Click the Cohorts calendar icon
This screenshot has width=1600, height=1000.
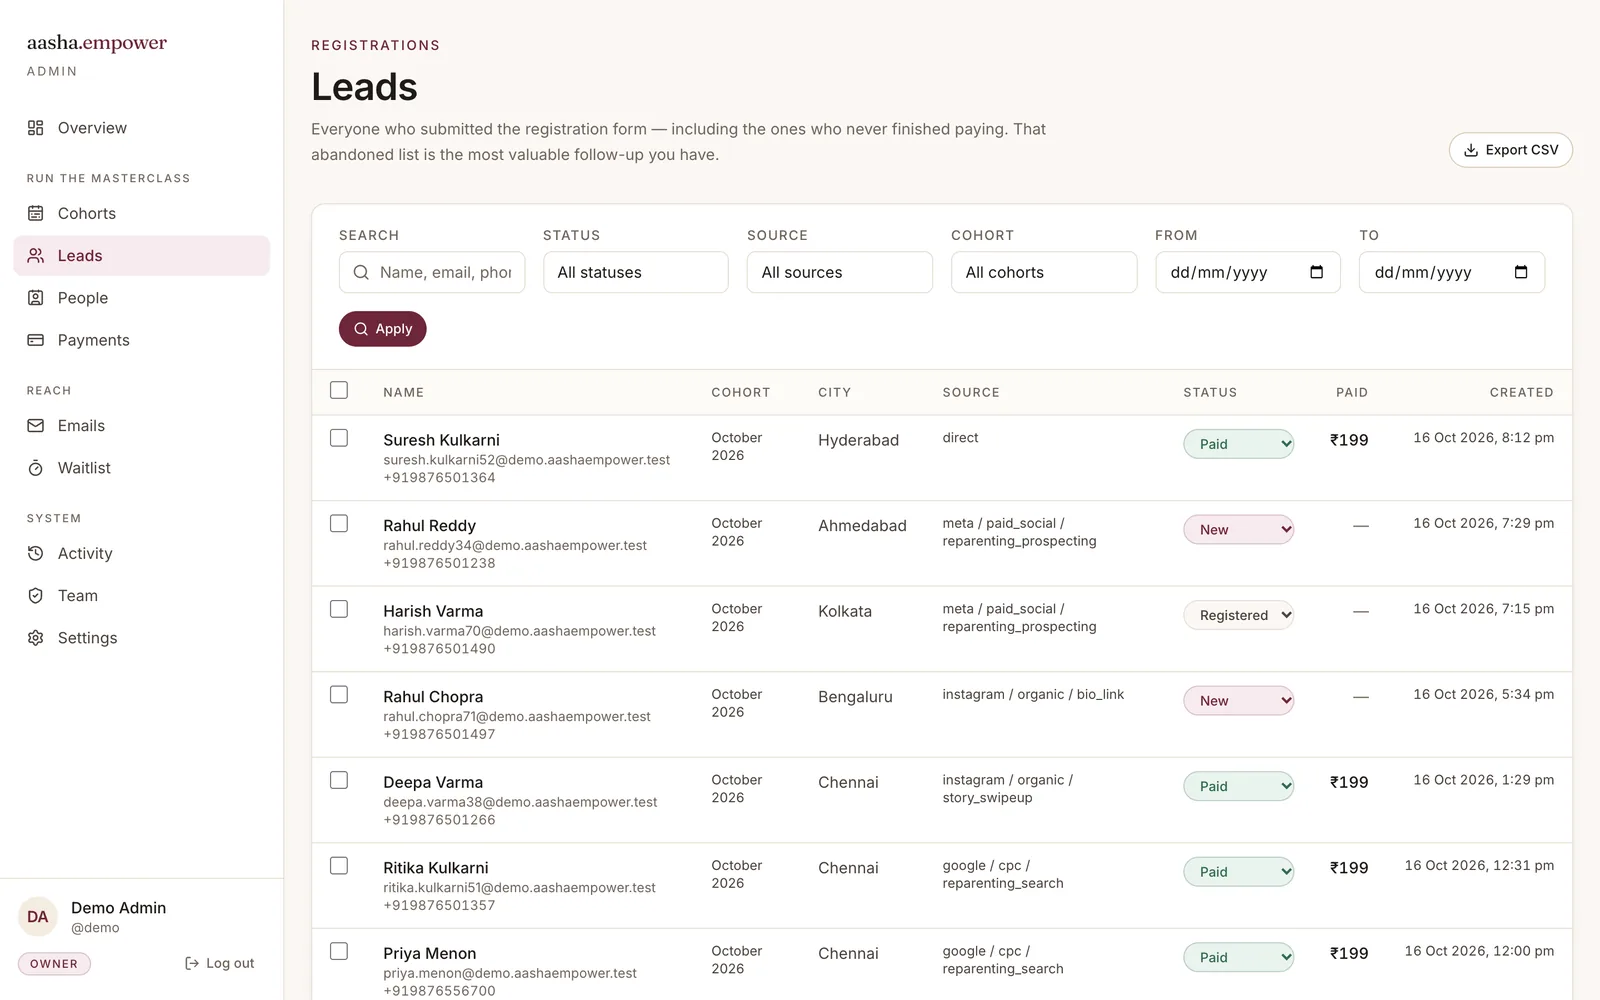coord(36,213)
